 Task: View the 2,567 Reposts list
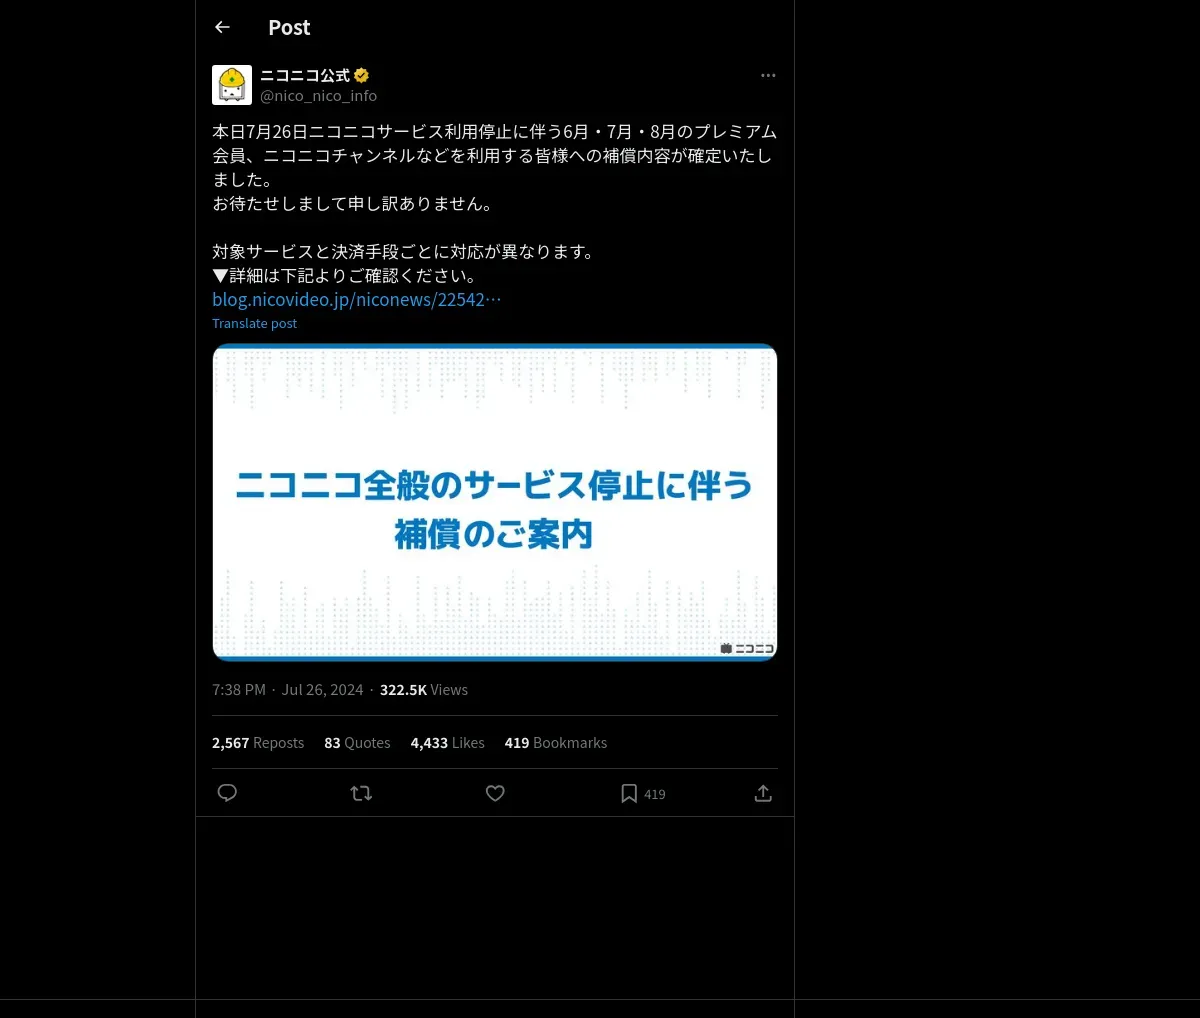[258, 743]
